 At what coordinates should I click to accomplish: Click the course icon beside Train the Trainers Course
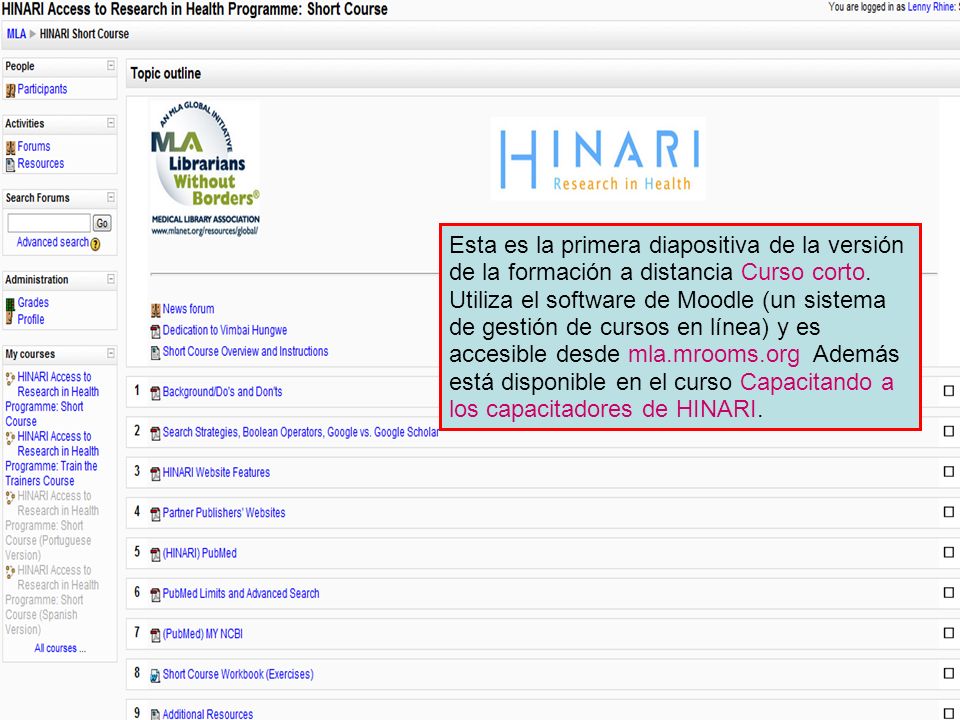point(10,438)
